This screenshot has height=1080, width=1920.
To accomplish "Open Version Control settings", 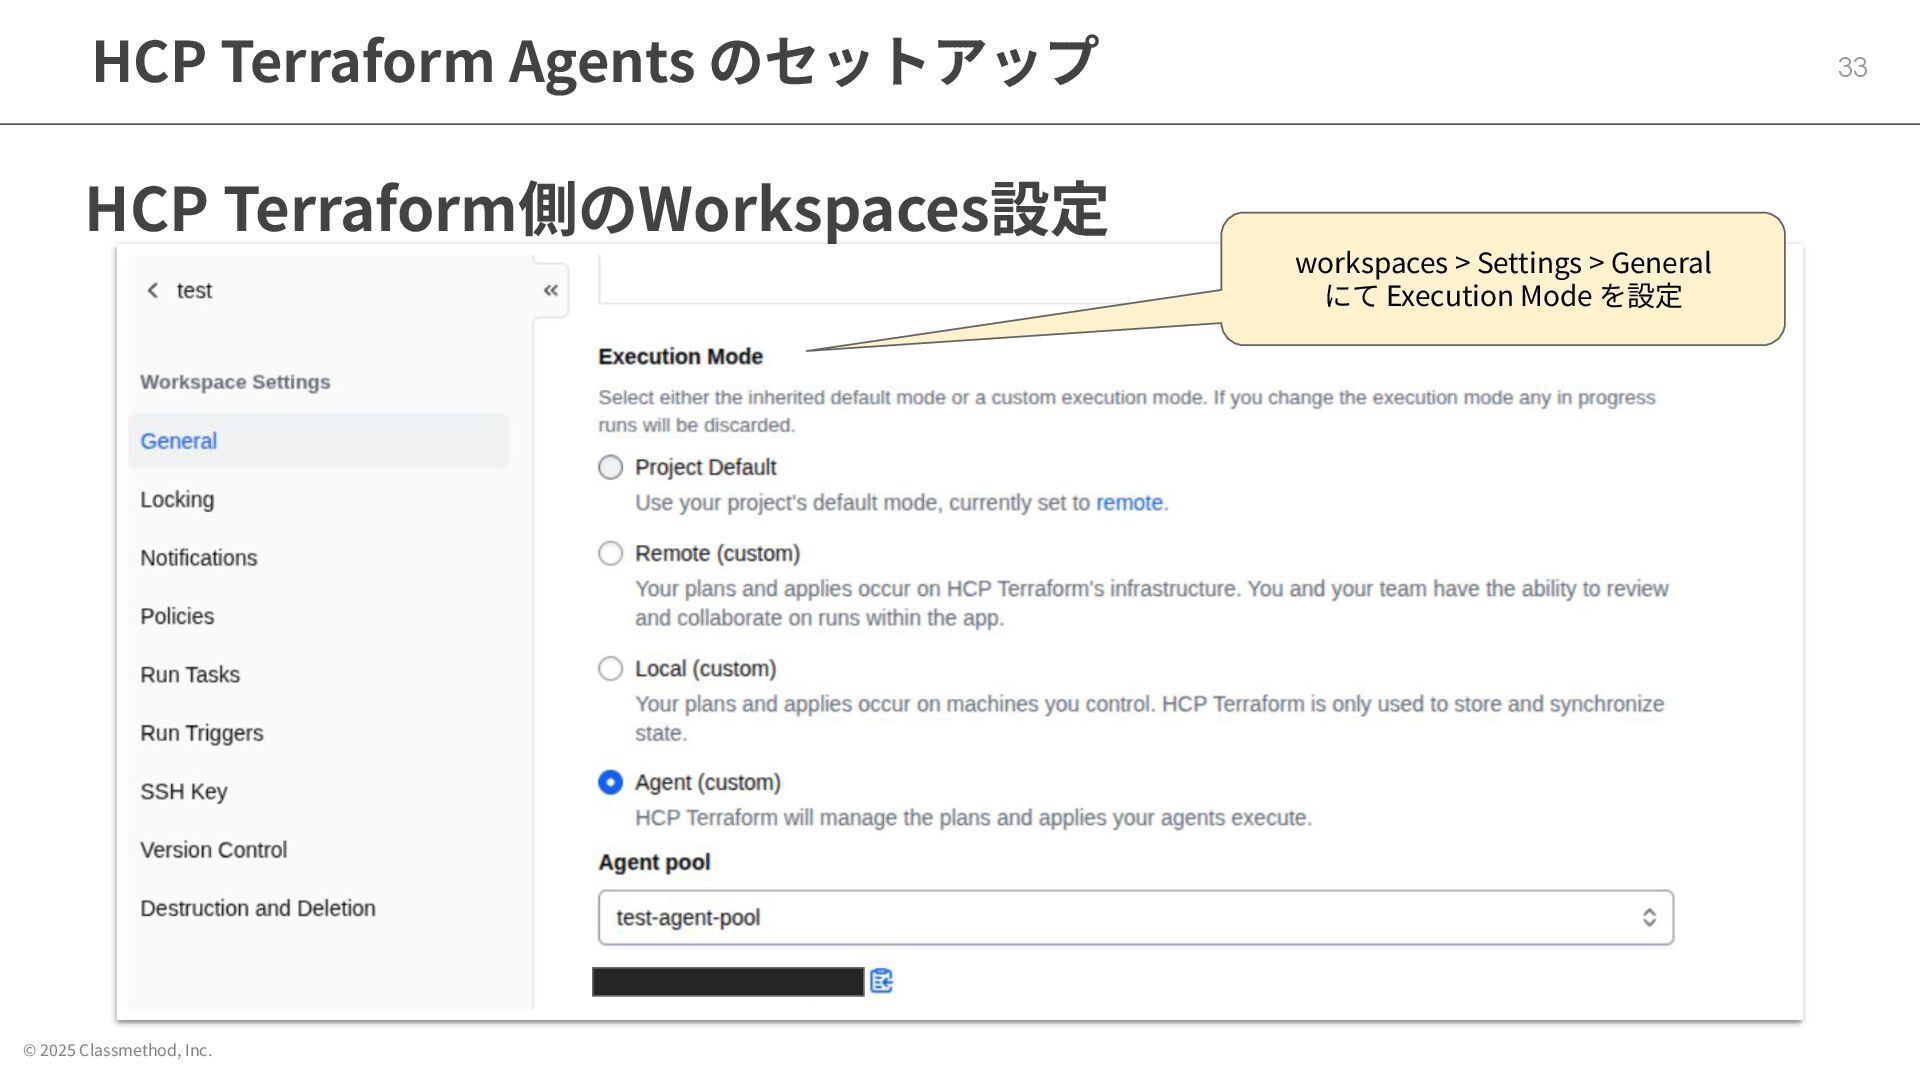I will click(213, 850).
